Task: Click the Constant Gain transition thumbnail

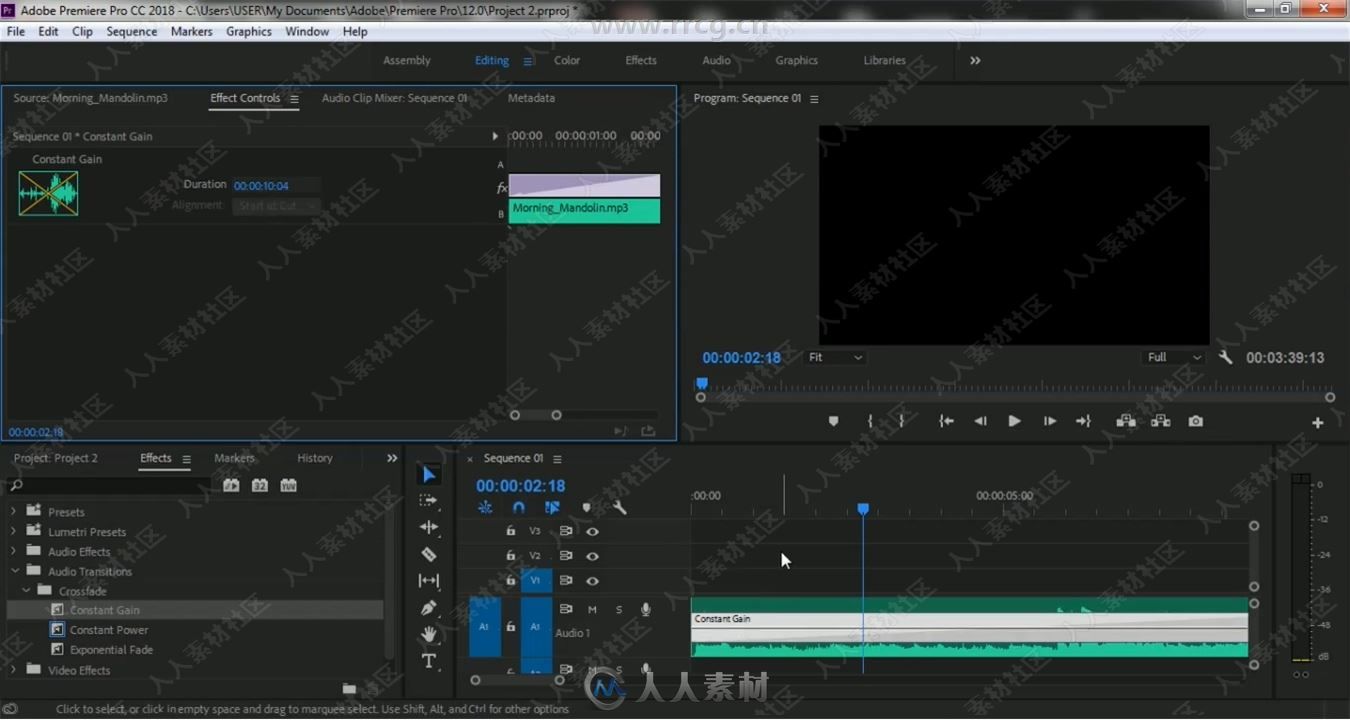Action: click(x=48, y=193)
